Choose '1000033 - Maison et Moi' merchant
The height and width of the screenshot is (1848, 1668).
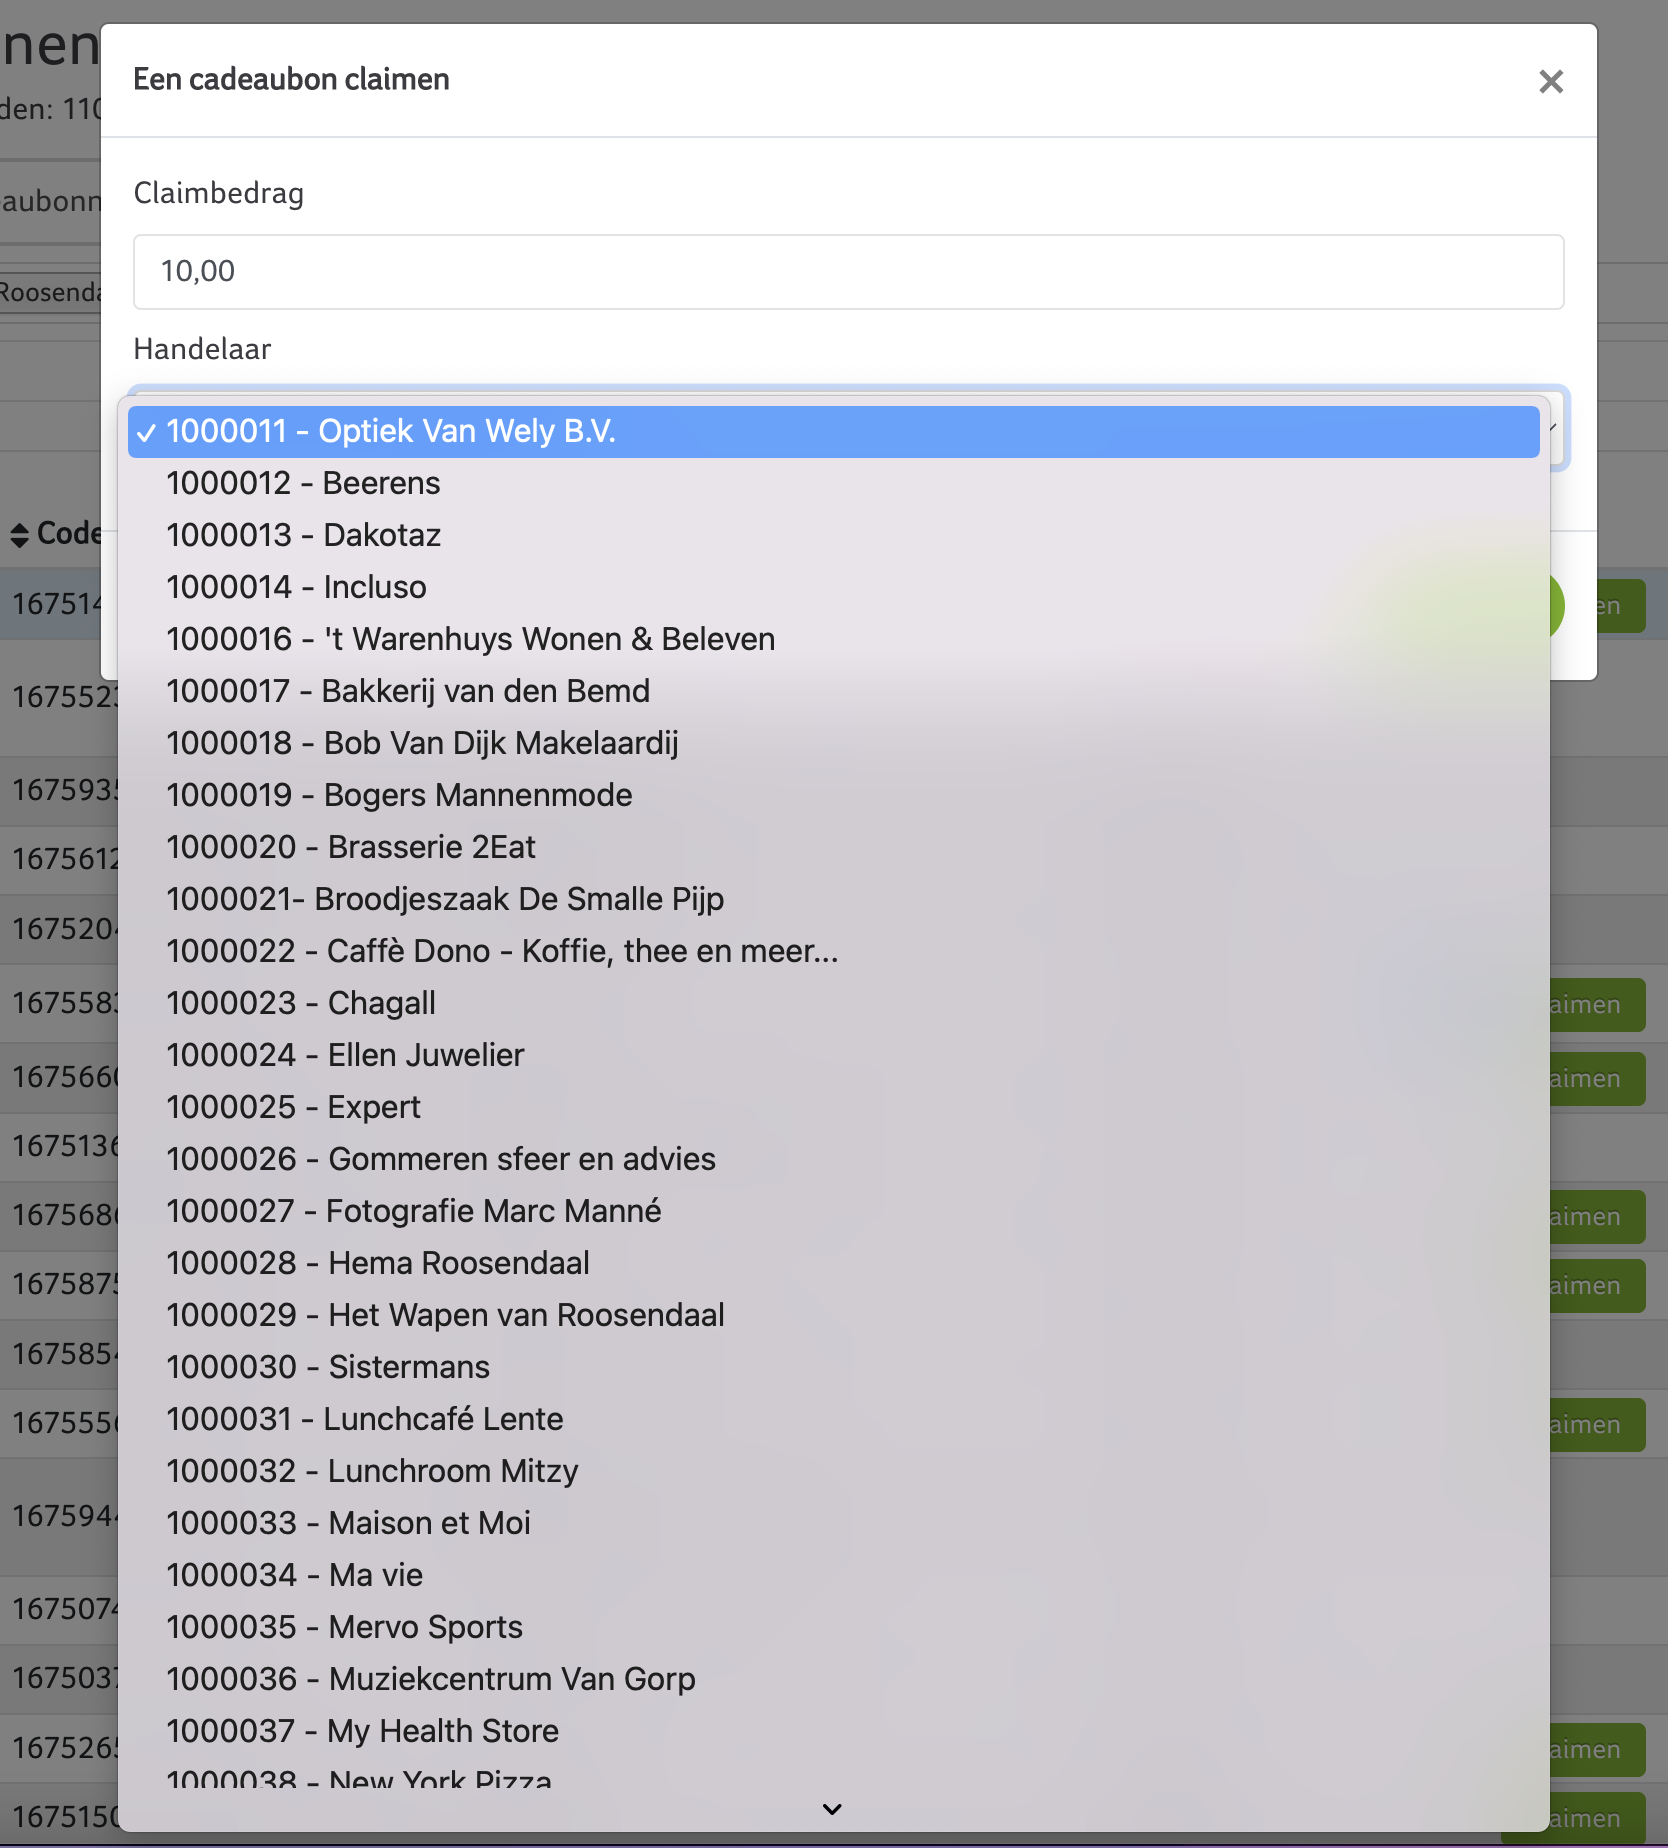tap(833, 1523)
